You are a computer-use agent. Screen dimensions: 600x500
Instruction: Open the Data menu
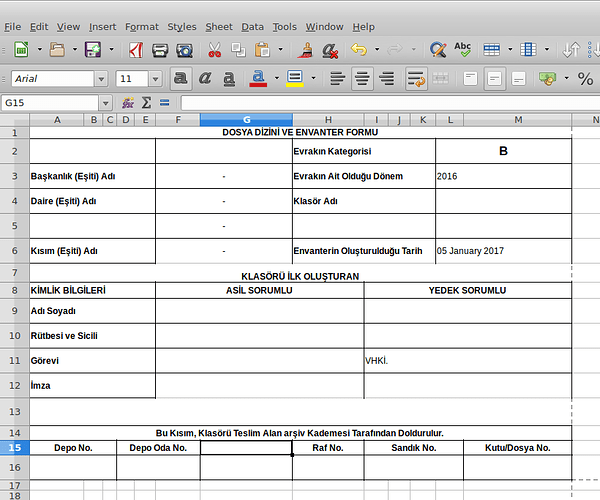(253, 27)
